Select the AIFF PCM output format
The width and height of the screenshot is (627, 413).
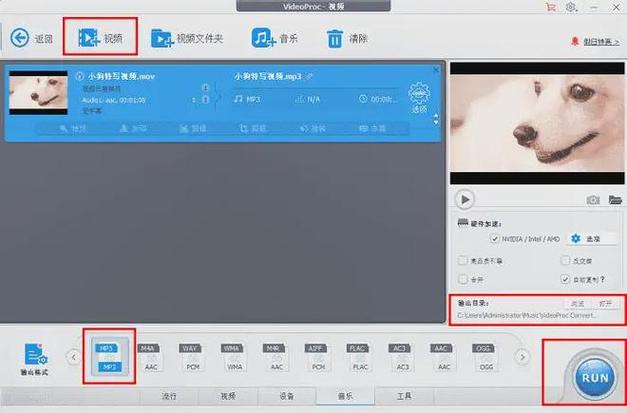tap(317, 357)
